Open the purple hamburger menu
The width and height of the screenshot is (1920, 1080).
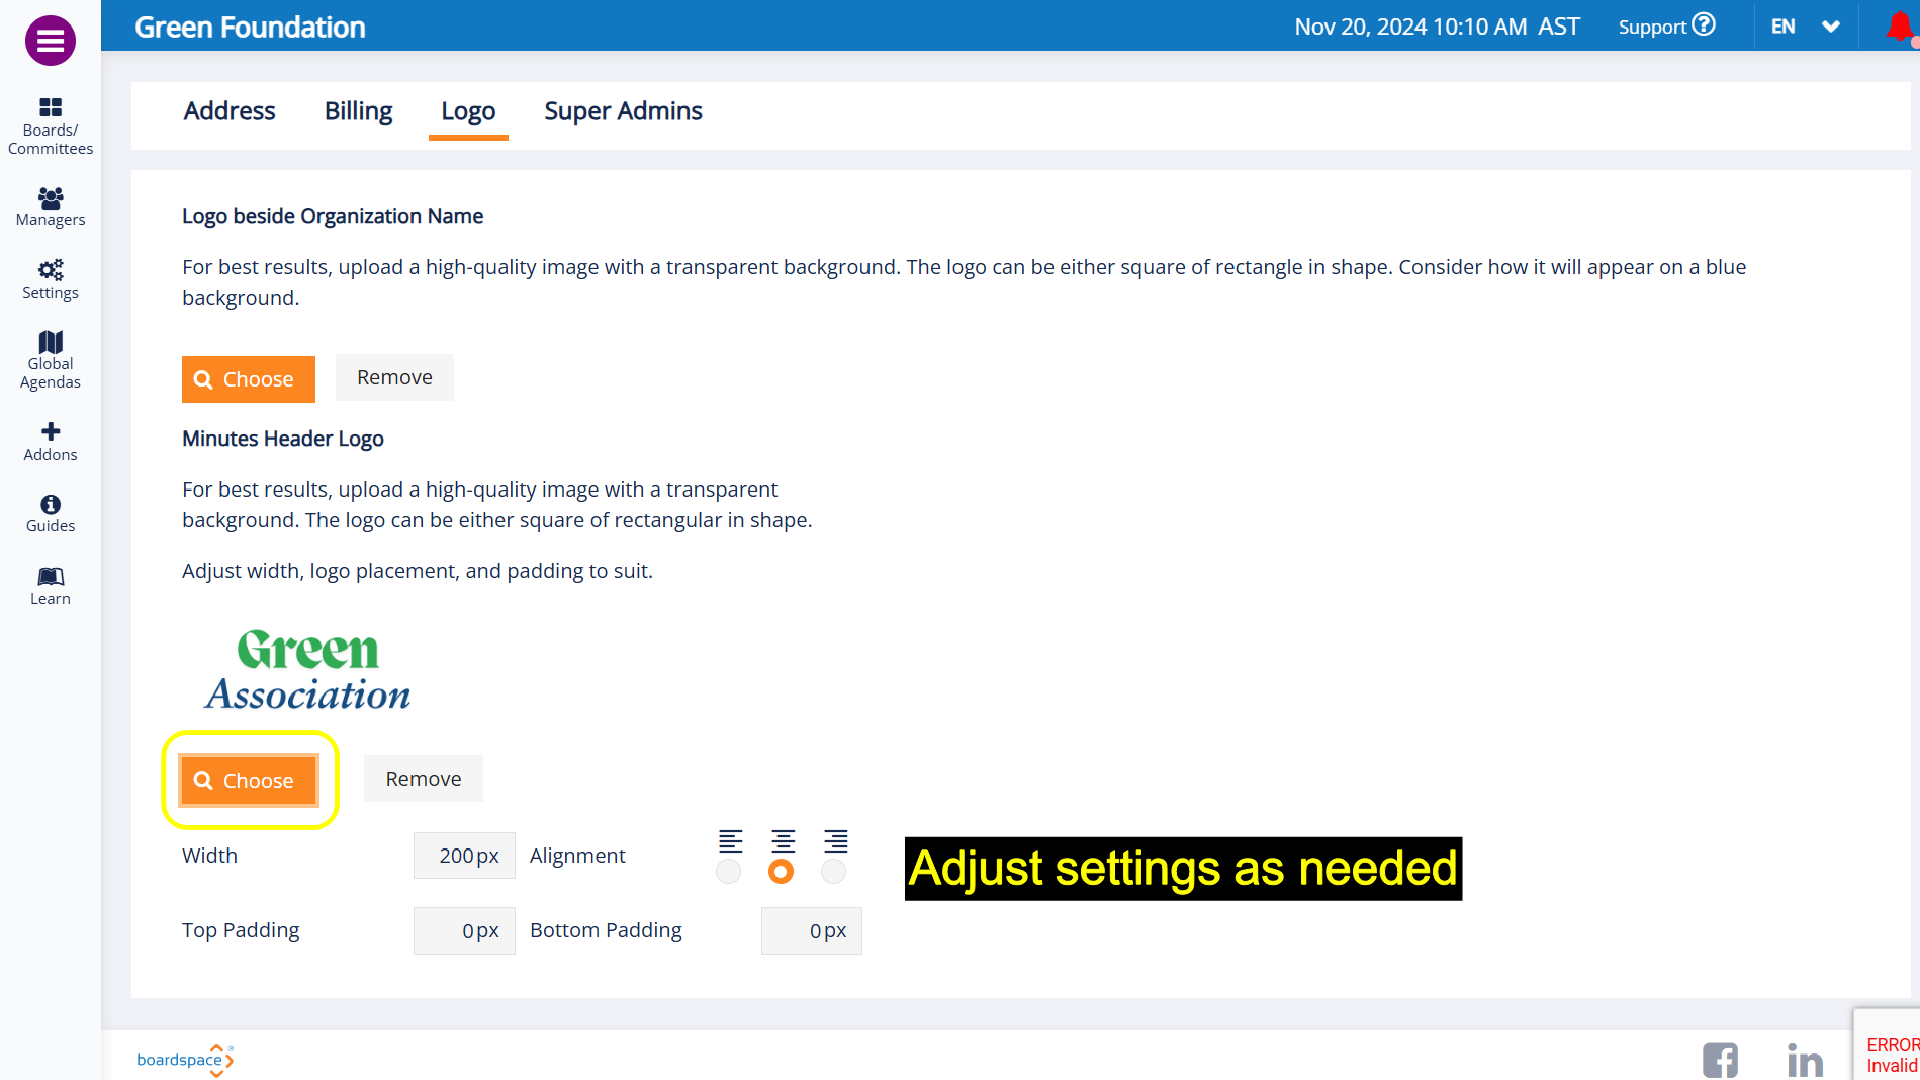50,41
